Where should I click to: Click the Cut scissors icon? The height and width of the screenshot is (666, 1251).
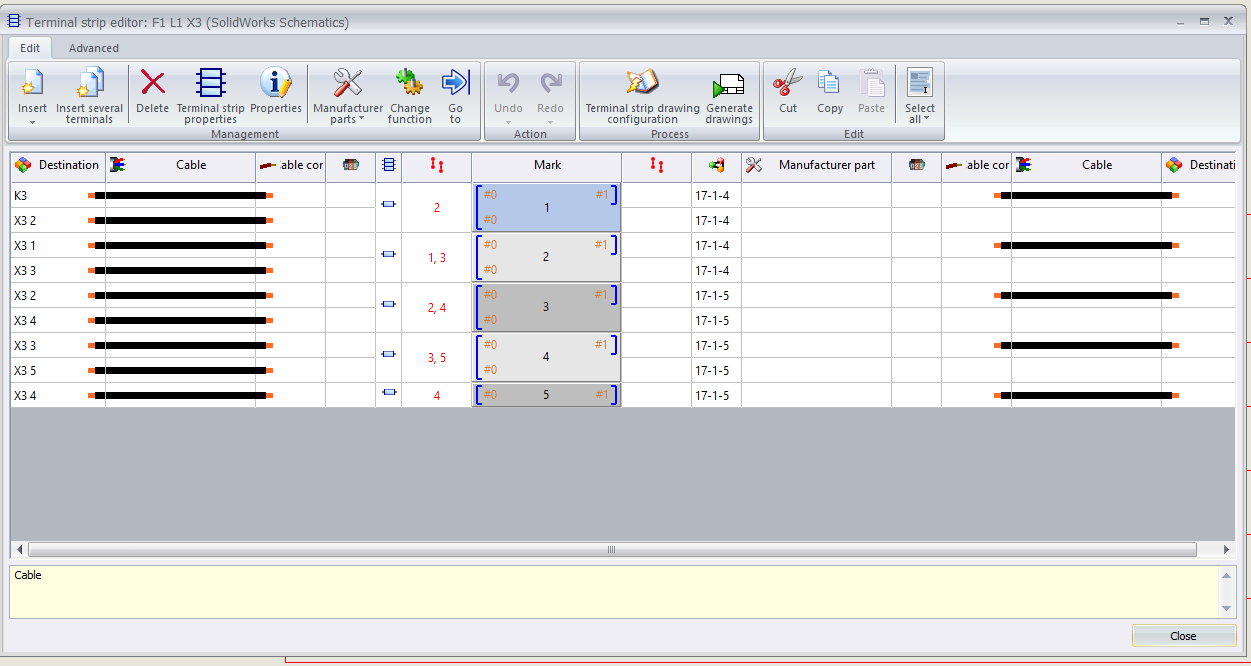788,84
